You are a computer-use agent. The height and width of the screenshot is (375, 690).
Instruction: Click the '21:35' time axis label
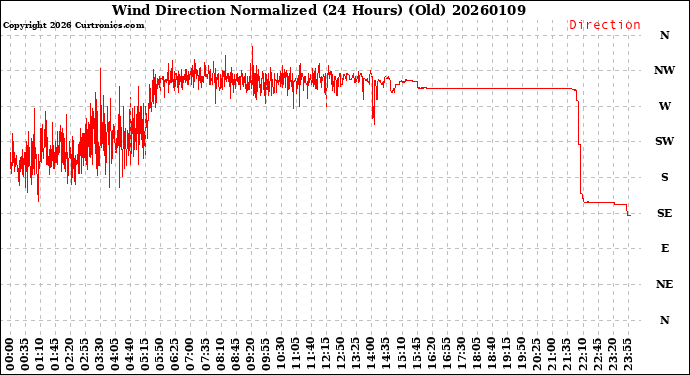(x=567, y=354)
